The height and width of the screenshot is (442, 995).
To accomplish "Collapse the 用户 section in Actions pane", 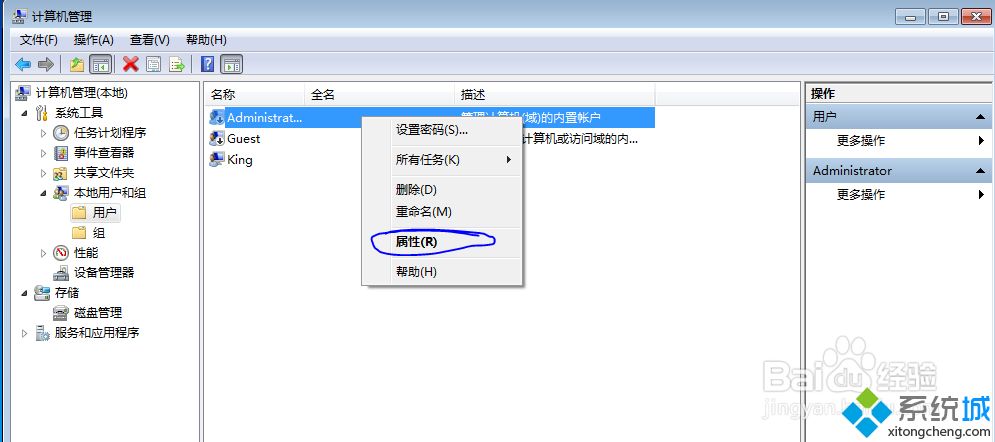I will 980,117.
